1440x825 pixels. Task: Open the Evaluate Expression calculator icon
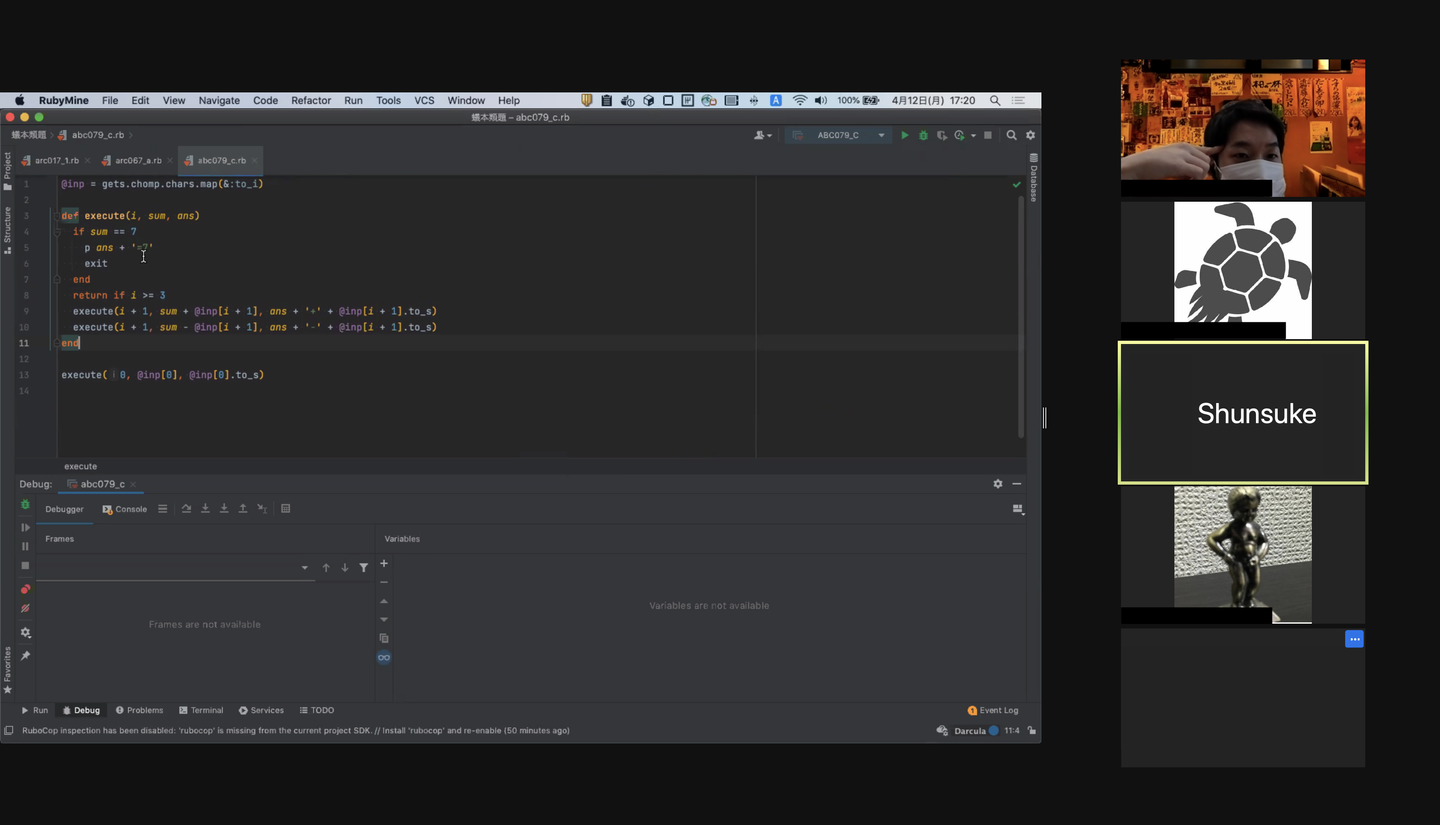tap(285, 509)
